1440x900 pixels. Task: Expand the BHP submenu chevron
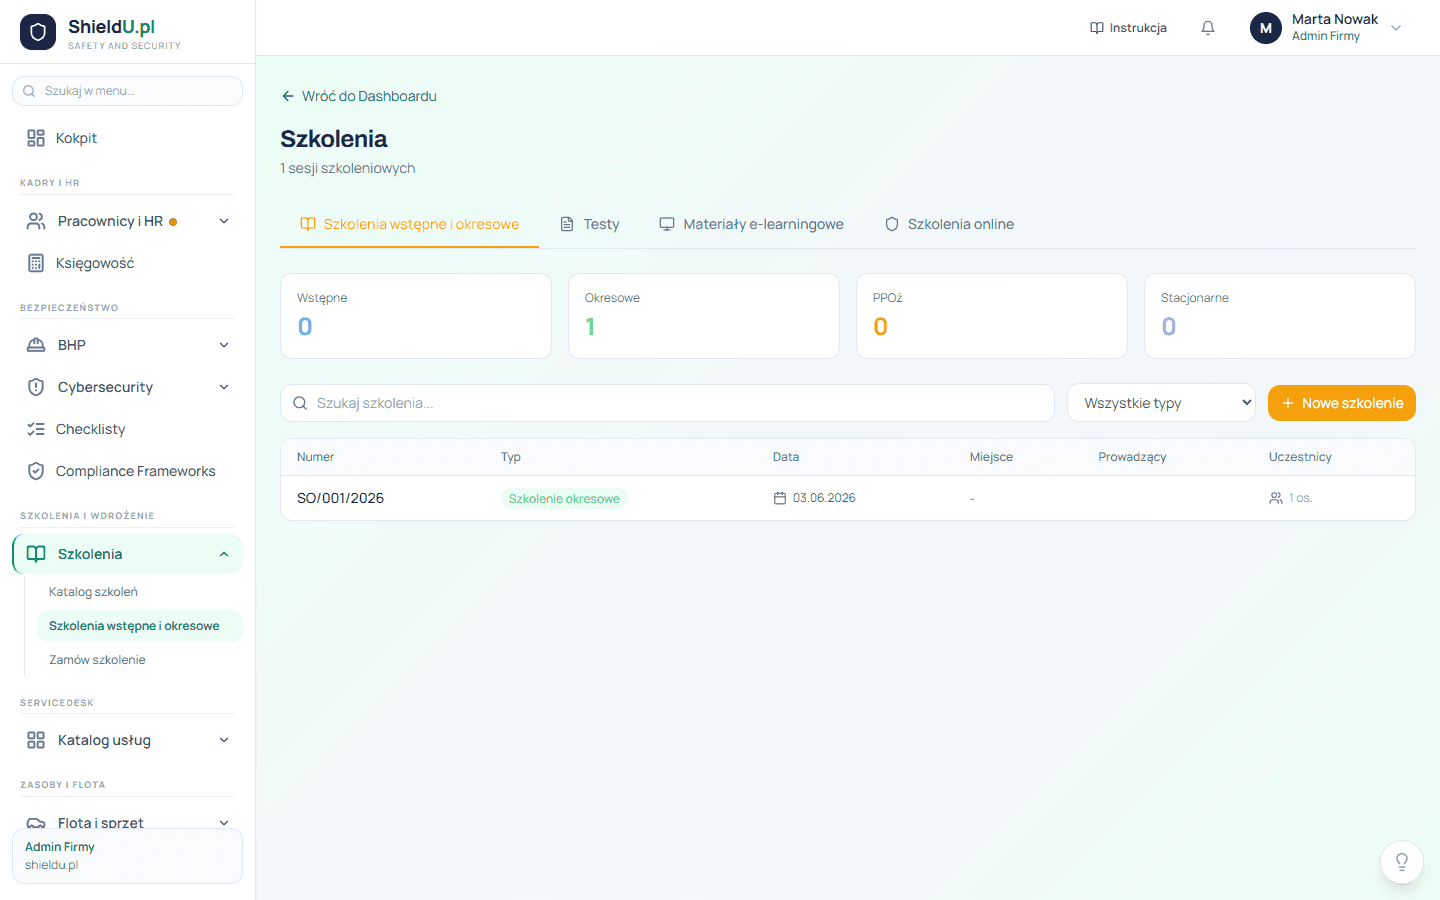(x=224, y=345)
